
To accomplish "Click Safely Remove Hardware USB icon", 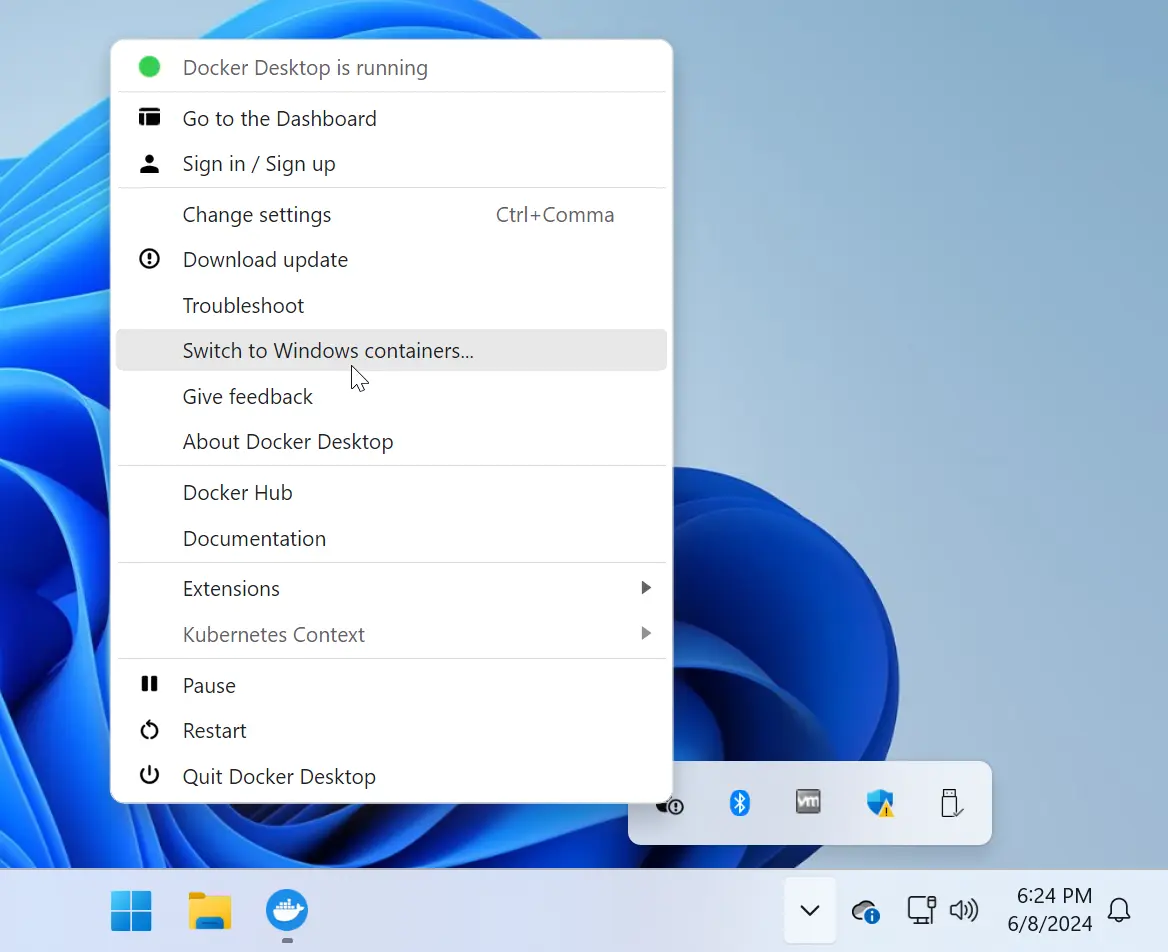I will 950,803.
